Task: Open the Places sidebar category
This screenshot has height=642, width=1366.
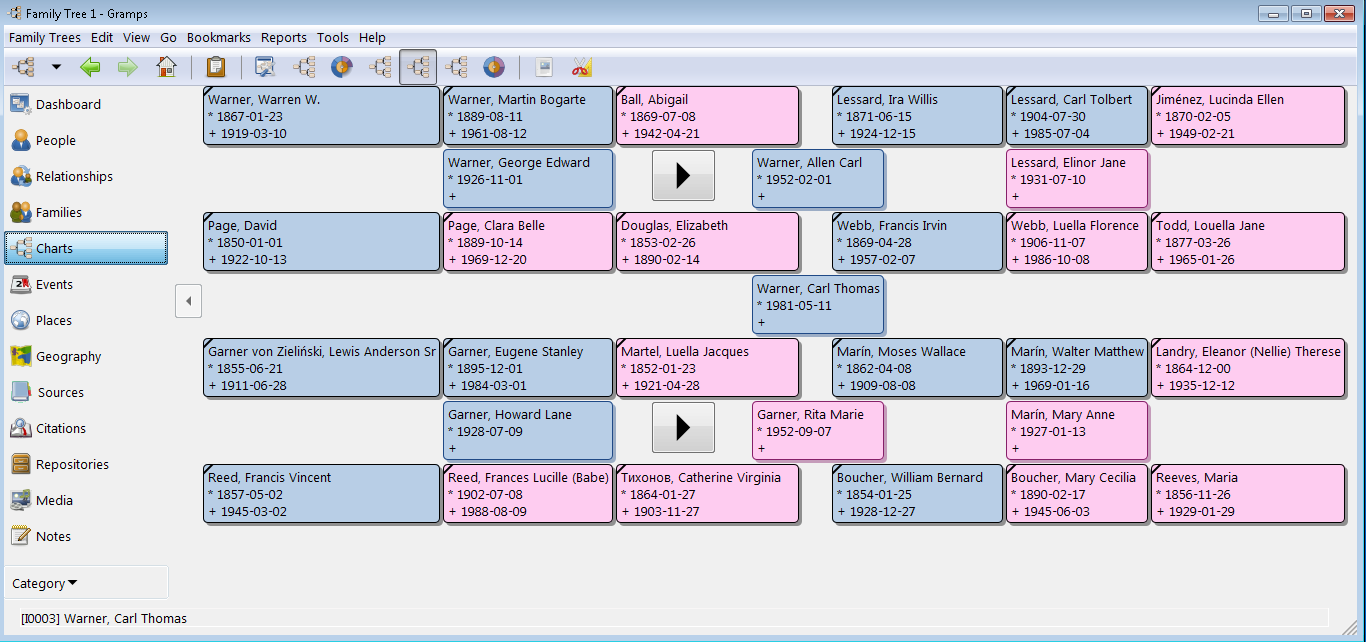Action: pyautogui.click(x=86, y=320)
